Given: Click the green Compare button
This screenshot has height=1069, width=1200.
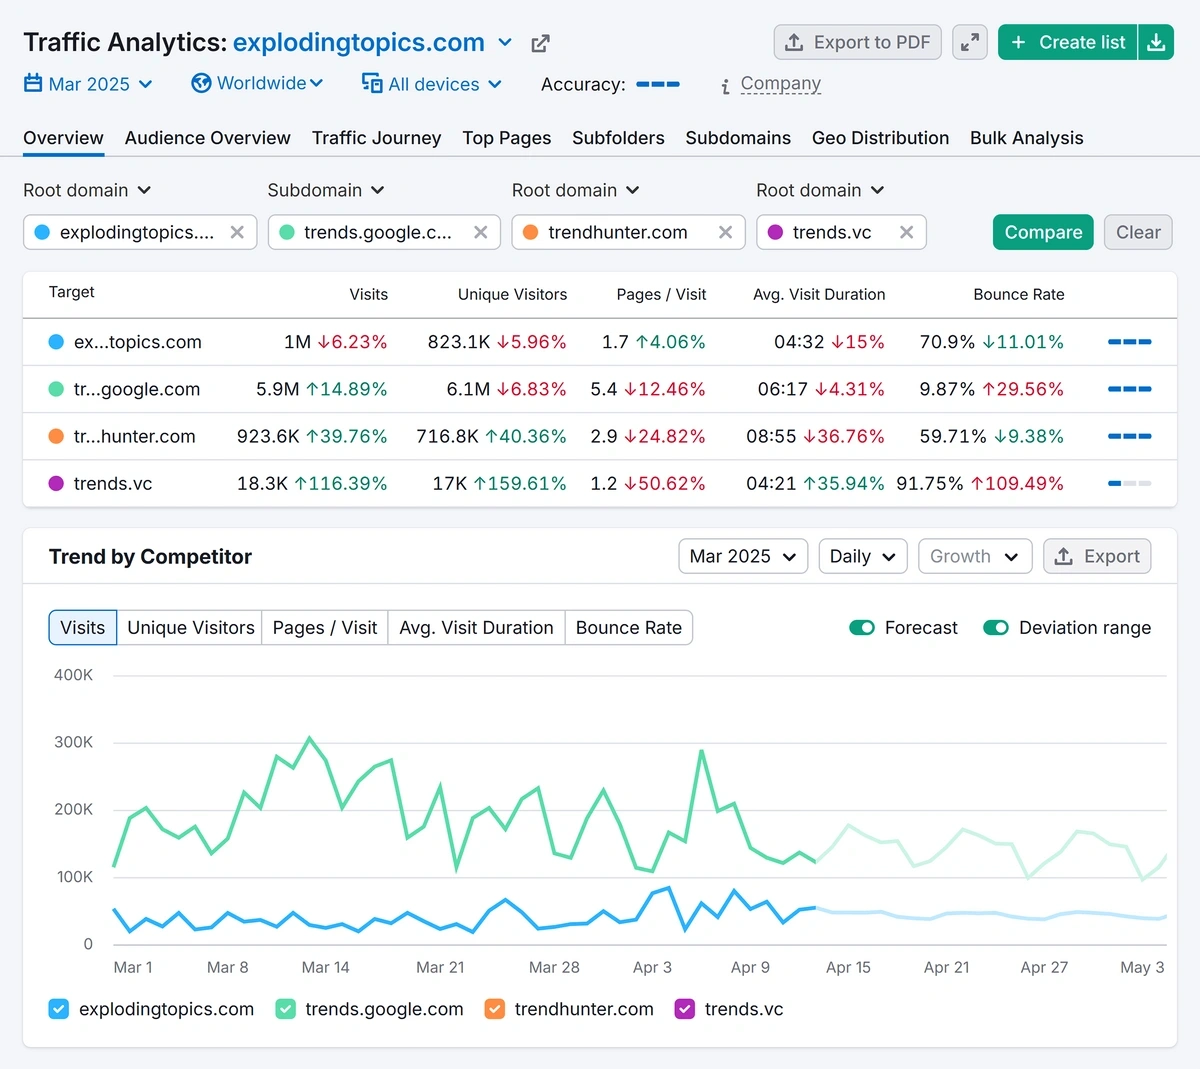Looking at the screenshot, I should click(x=1043, y=232).
